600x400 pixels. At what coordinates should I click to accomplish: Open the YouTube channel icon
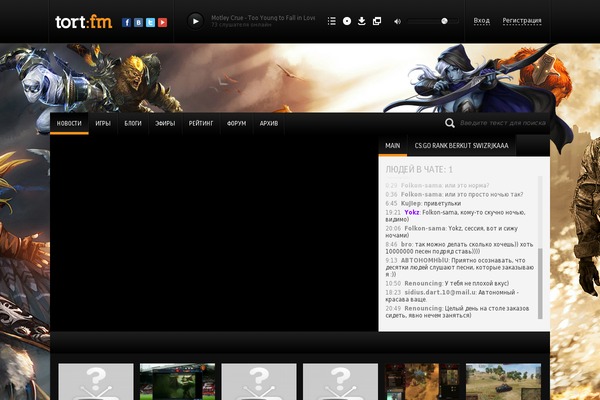tap(163, 22)
